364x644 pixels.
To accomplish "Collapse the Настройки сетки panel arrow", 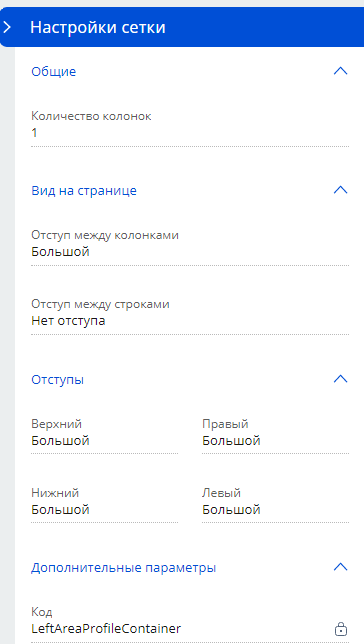I will click(7, 28).
